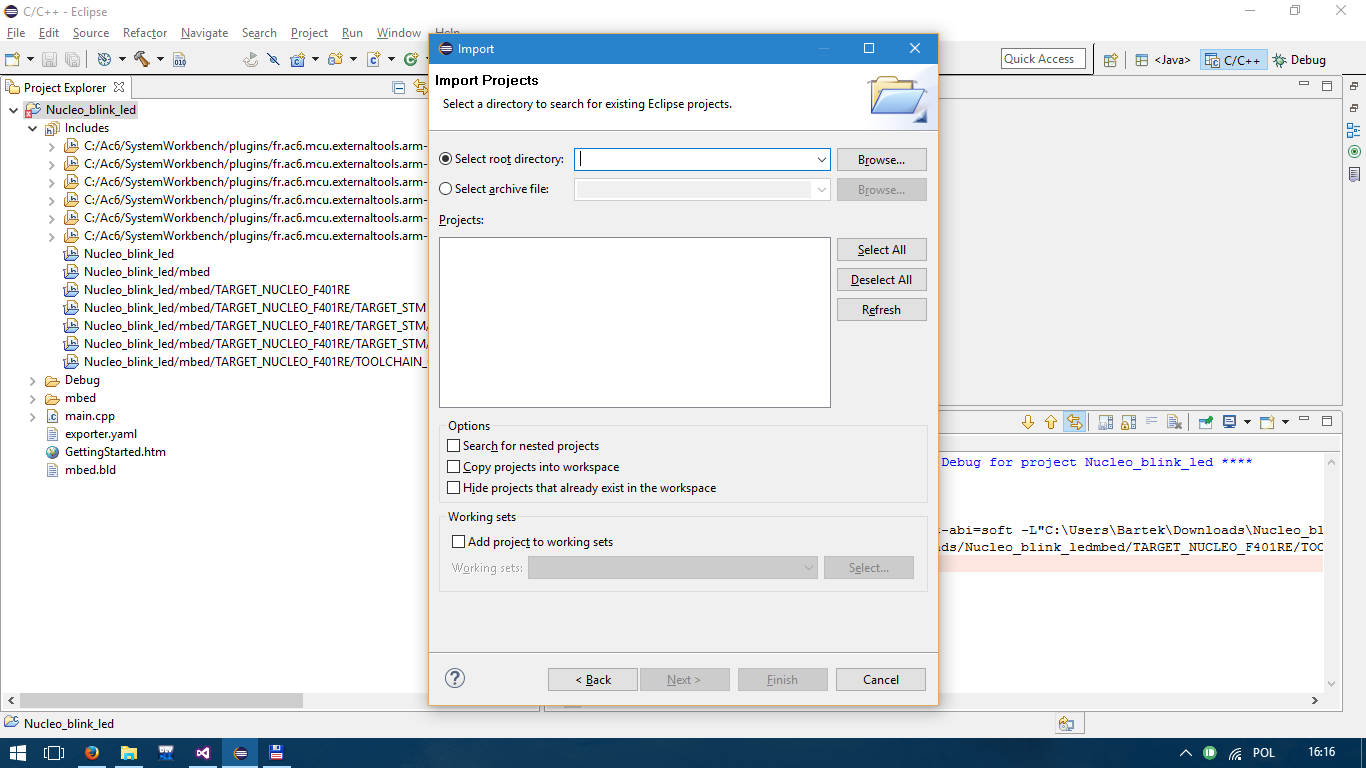
Task: Click the Help question mark icon
Action: pyautogui.click(x=455, y=678)
